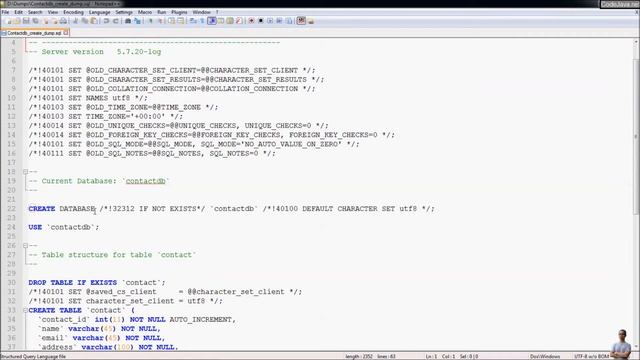Stop macro recording with the black square

click(x=261, y=21)
